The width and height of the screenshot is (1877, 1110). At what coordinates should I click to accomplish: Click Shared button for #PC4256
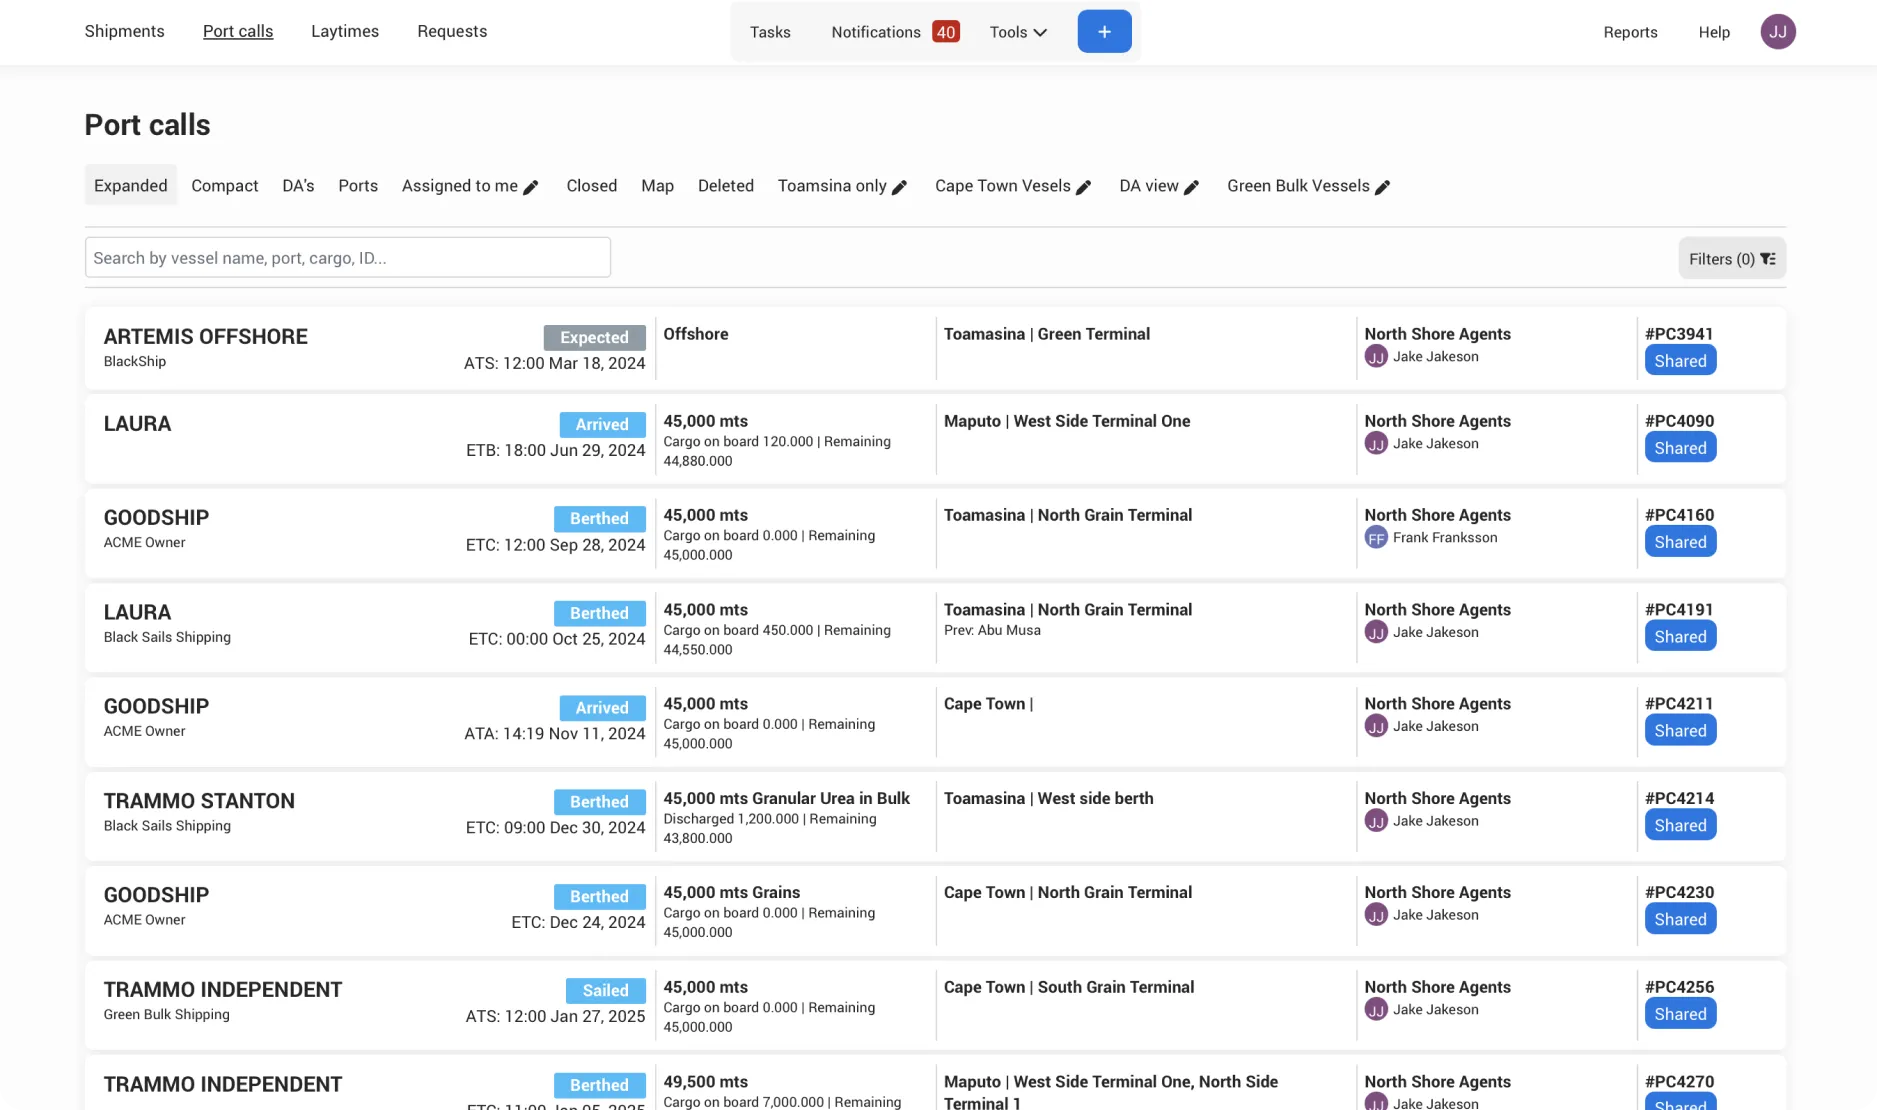coord(1680,1014)
